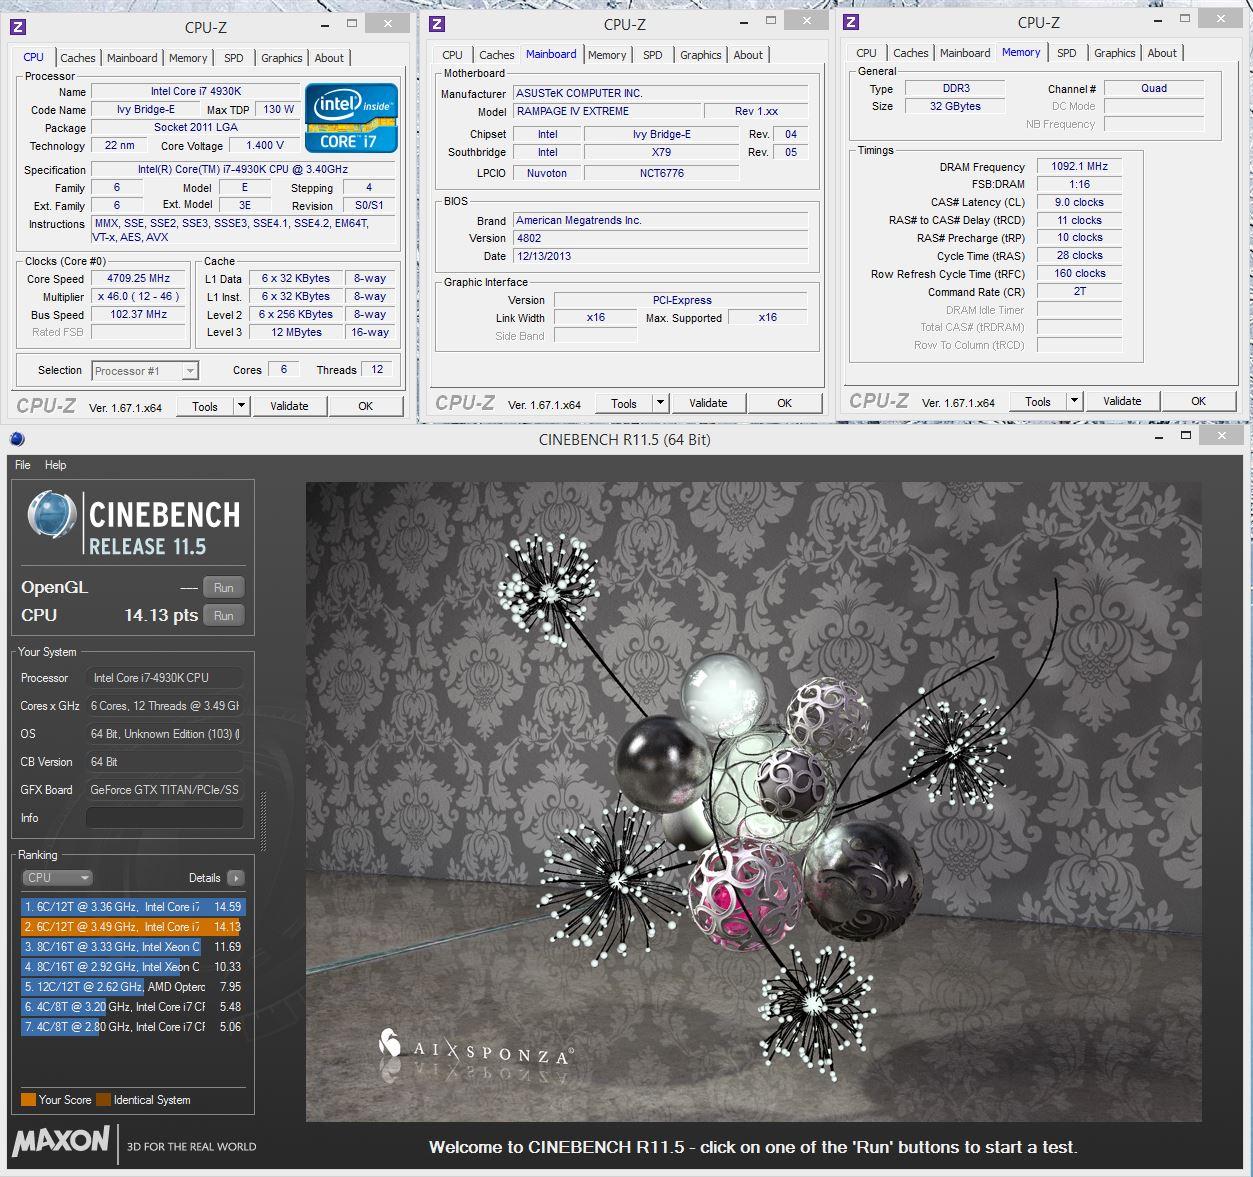Open the Cinebench Help menu
Image resolution: width=1253 pixels, height=1177 pixels.
tap(56, 465)
